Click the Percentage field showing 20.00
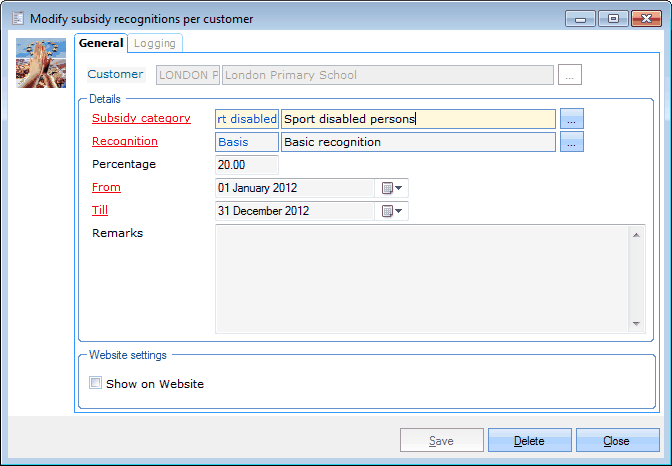Screen dimensions: 672x466 pos(247,165)
